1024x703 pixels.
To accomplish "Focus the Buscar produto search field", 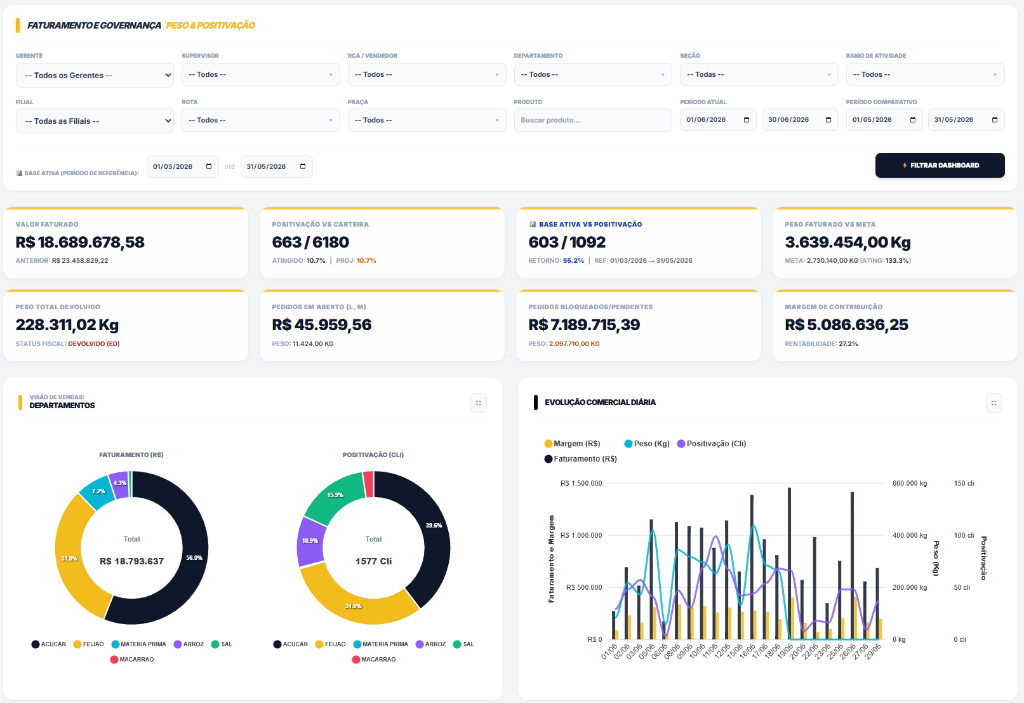I will point(593,120).
